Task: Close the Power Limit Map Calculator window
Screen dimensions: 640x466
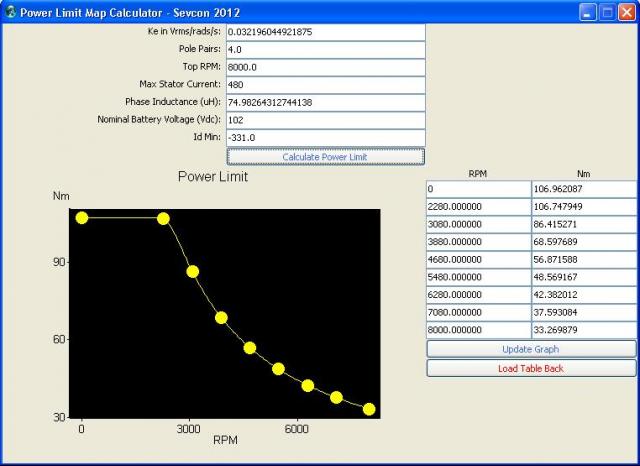Action: click(x=627, y=12)
